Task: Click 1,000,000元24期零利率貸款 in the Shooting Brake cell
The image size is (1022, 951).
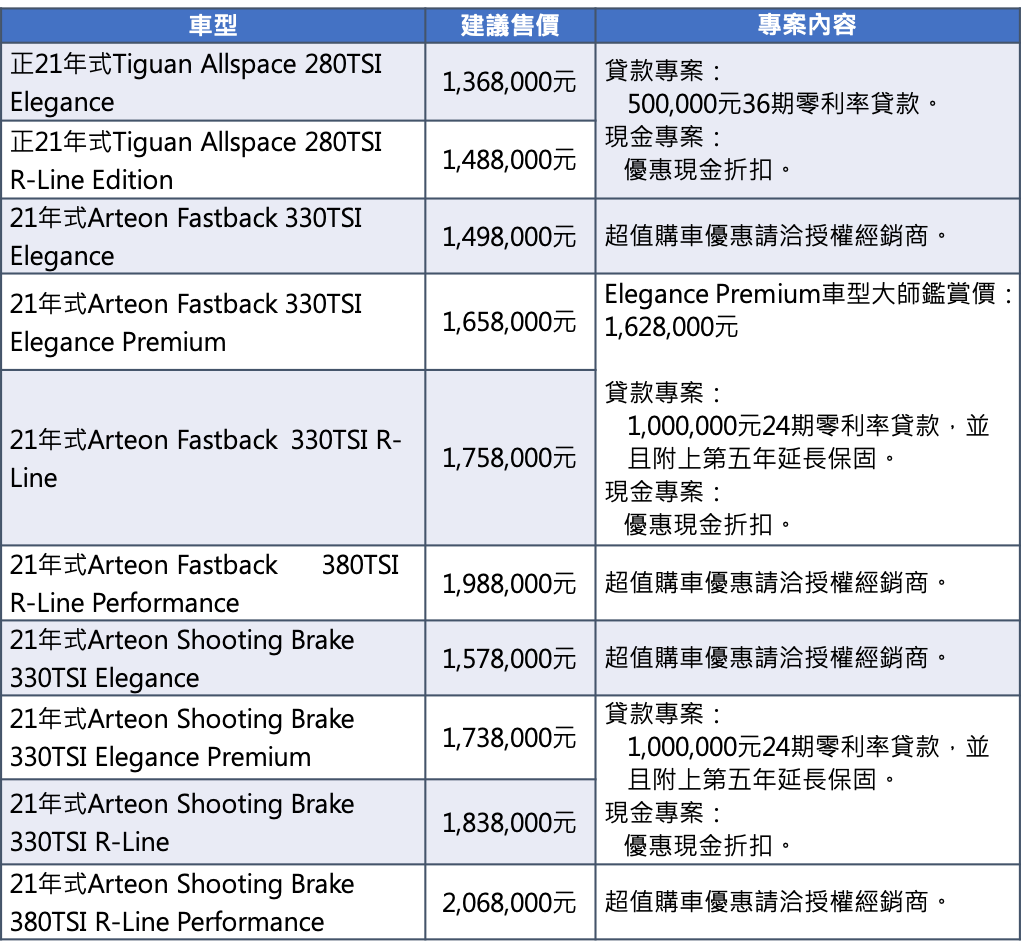Action: pyautogui.click(x=783, y=746)
